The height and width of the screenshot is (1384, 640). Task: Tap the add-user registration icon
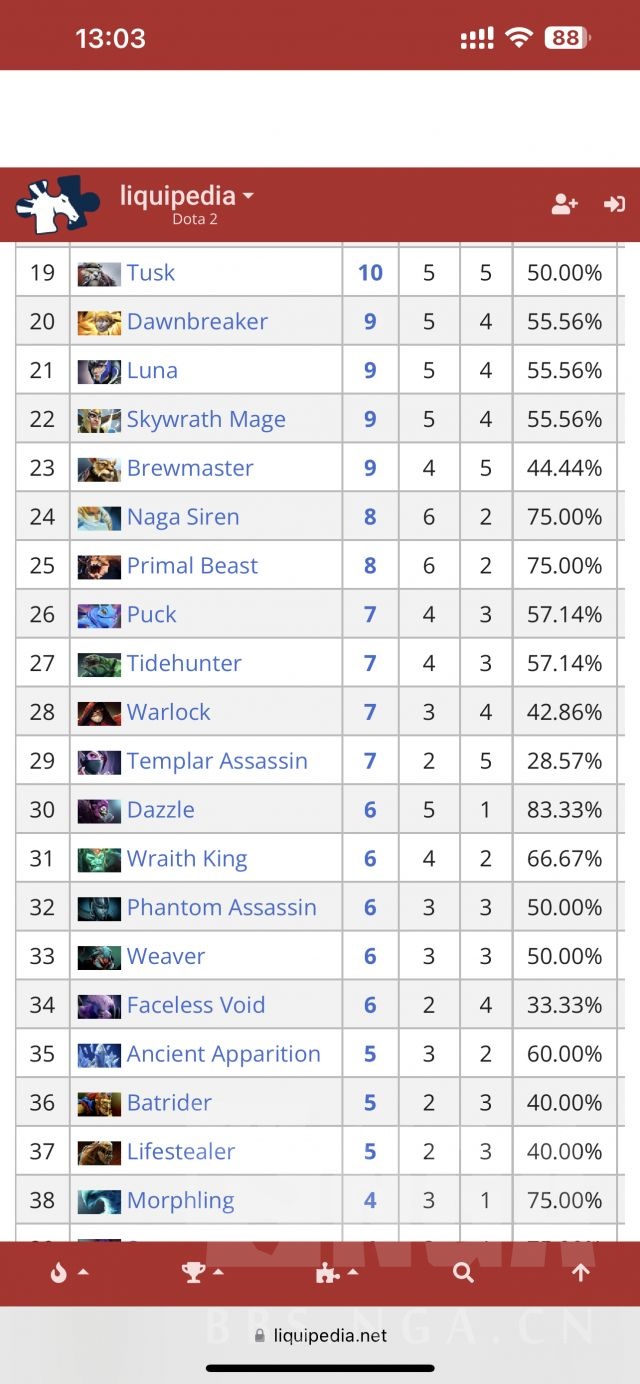tap(565, 203)
